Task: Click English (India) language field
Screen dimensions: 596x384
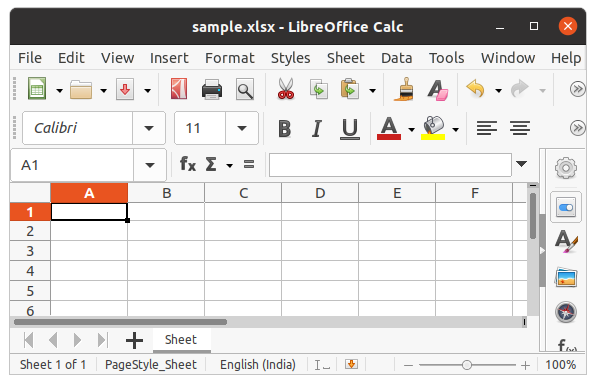Action: [258, 365]
